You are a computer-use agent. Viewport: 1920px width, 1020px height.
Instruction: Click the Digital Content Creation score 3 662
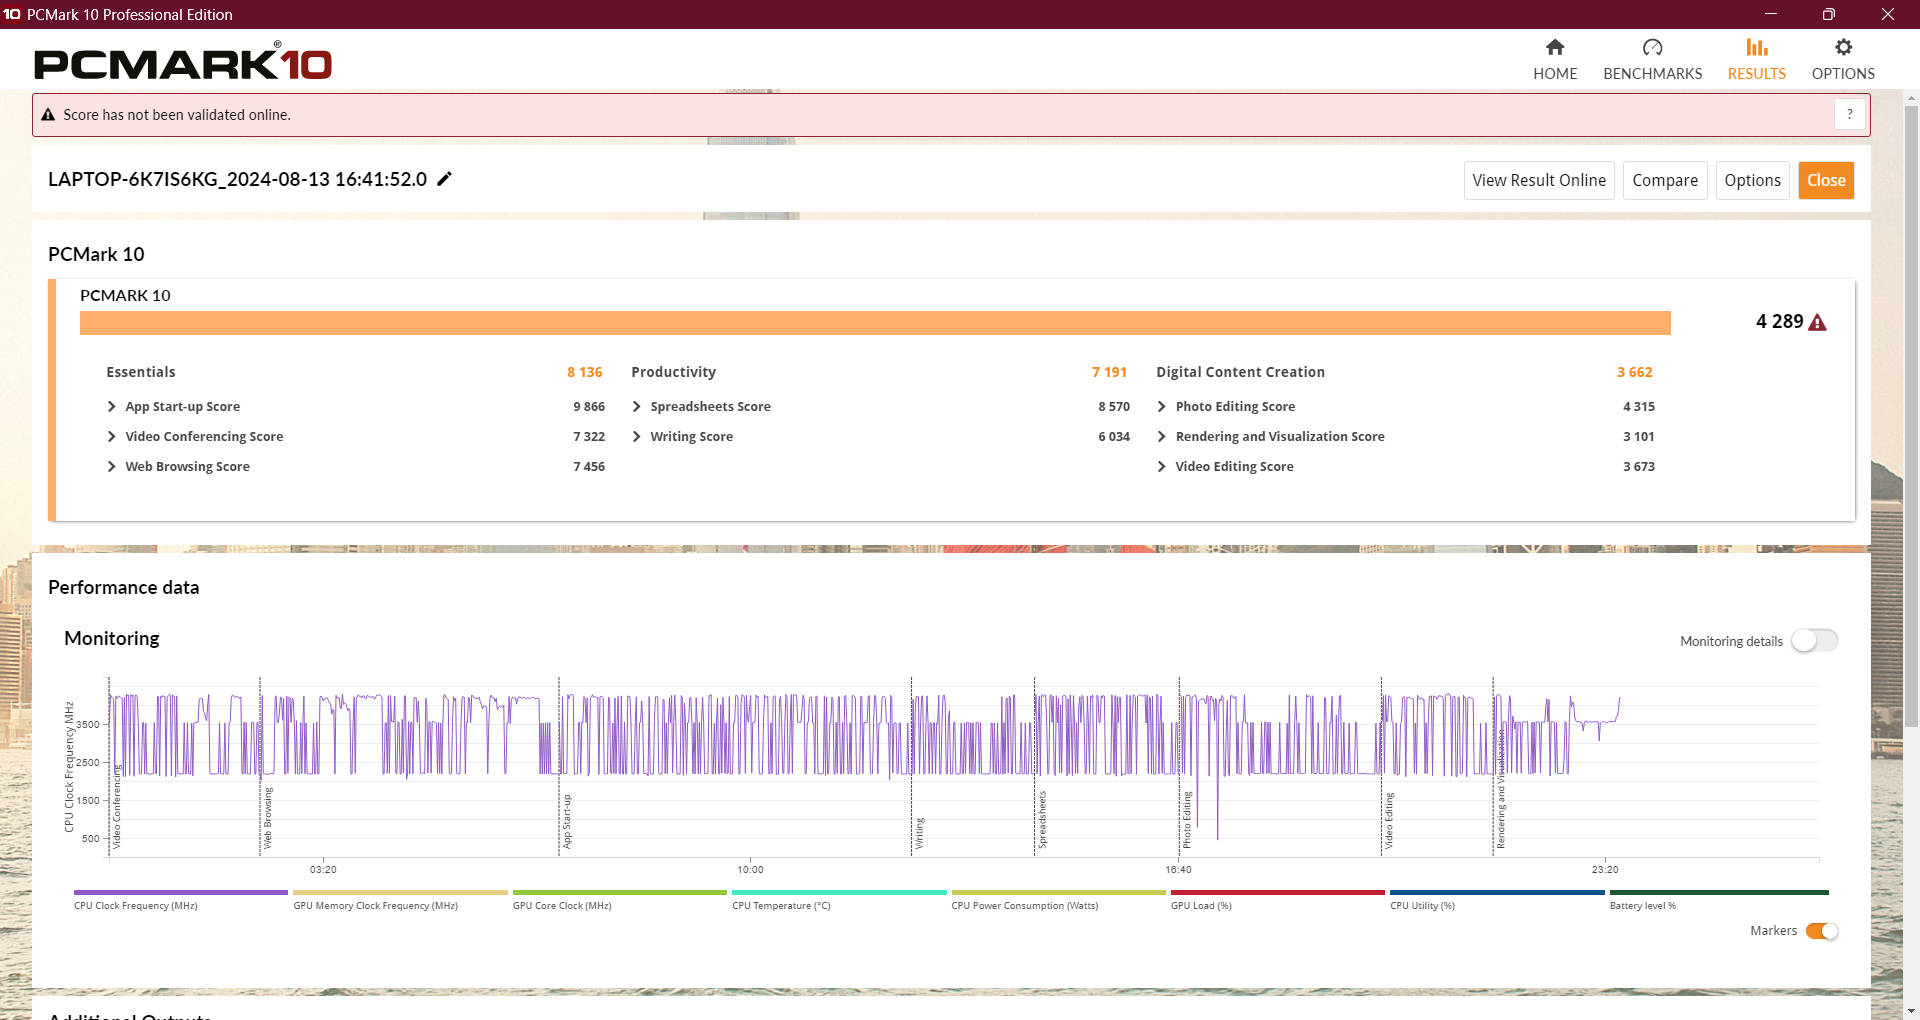pyautogui.click(x=1634, y=372)
